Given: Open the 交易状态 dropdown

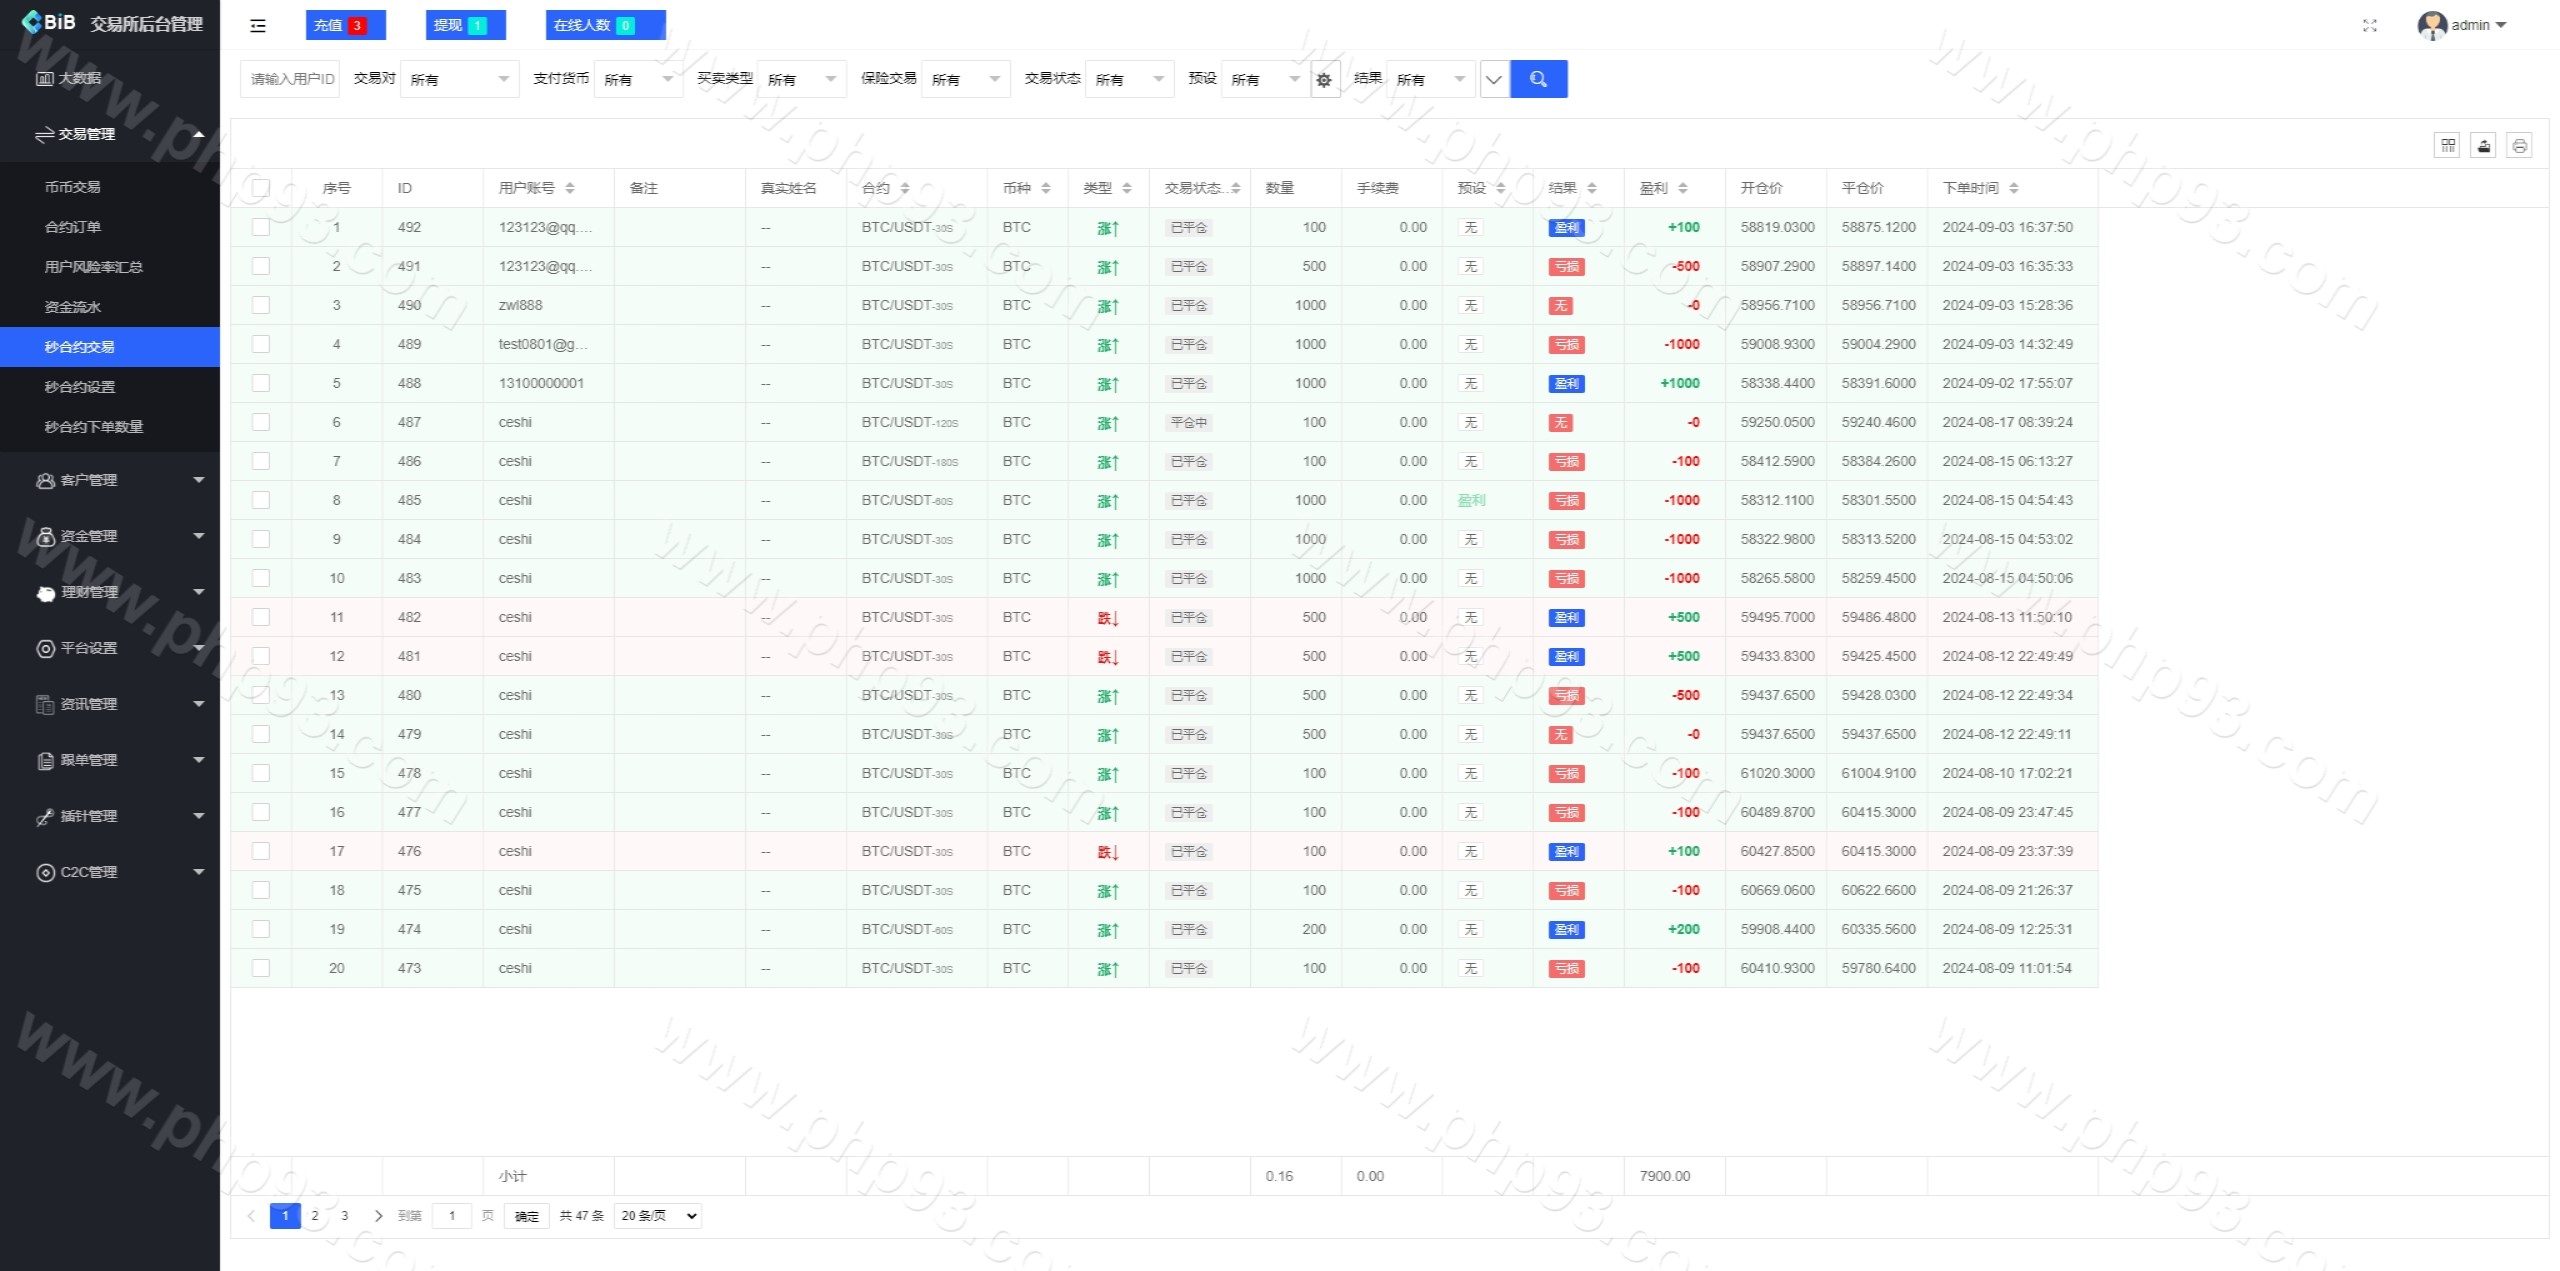Looking at the screenshot, I should point(1129,80).
